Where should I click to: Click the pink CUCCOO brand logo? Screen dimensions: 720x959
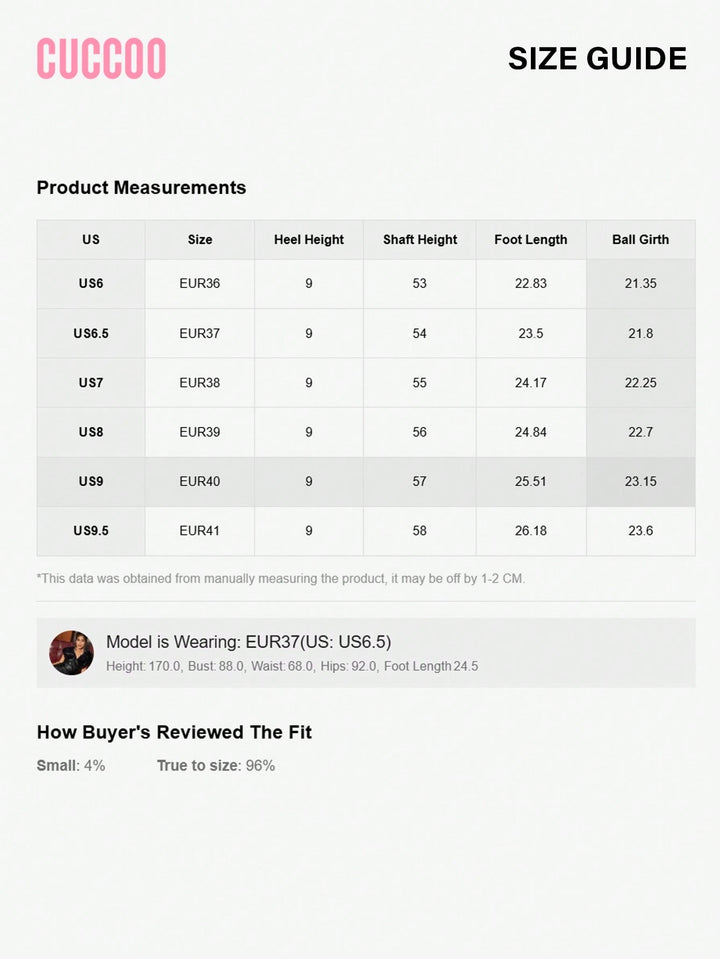pyautogui.click(x=102, y=59)
